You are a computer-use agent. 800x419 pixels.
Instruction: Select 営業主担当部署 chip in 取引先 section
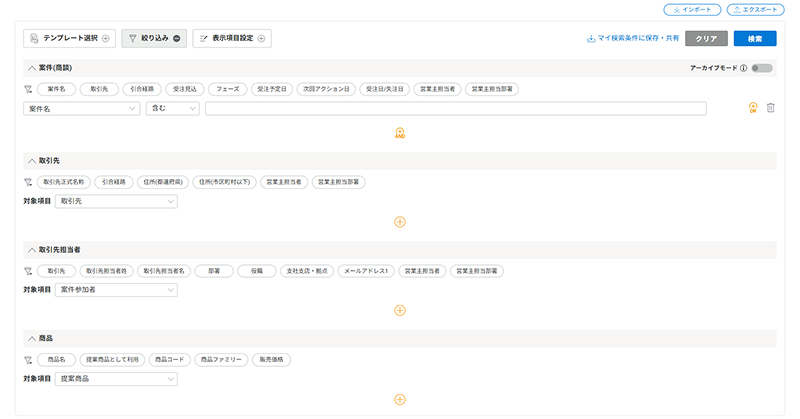[339, 182]
